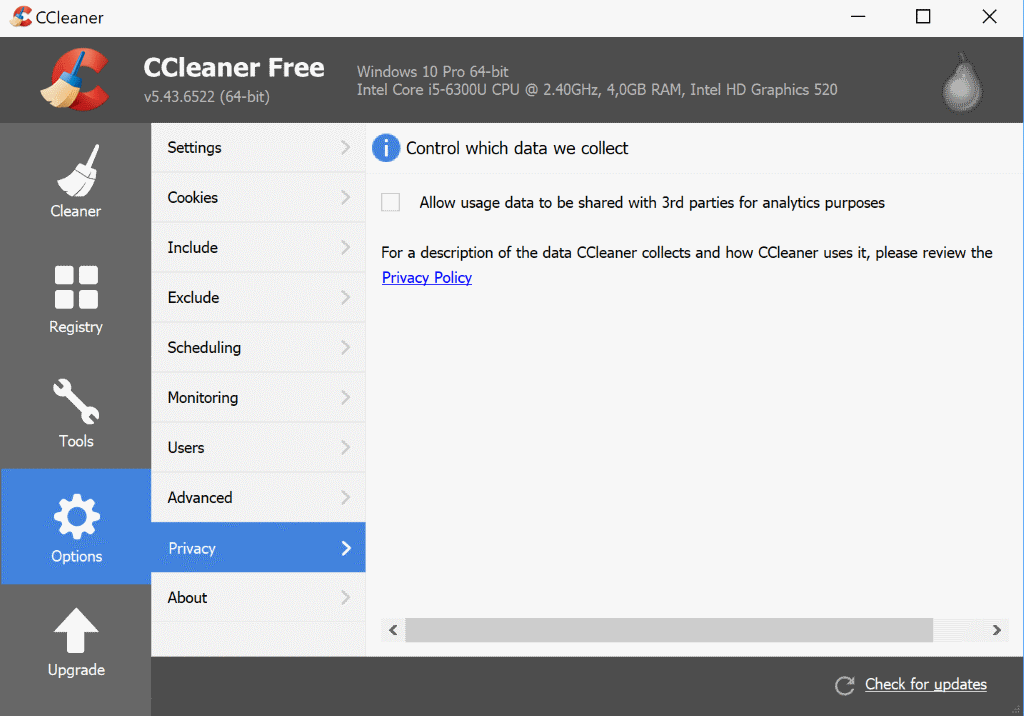Click the horizontal scrollbar thumb

pyautogui.click(x=669, y=630)
